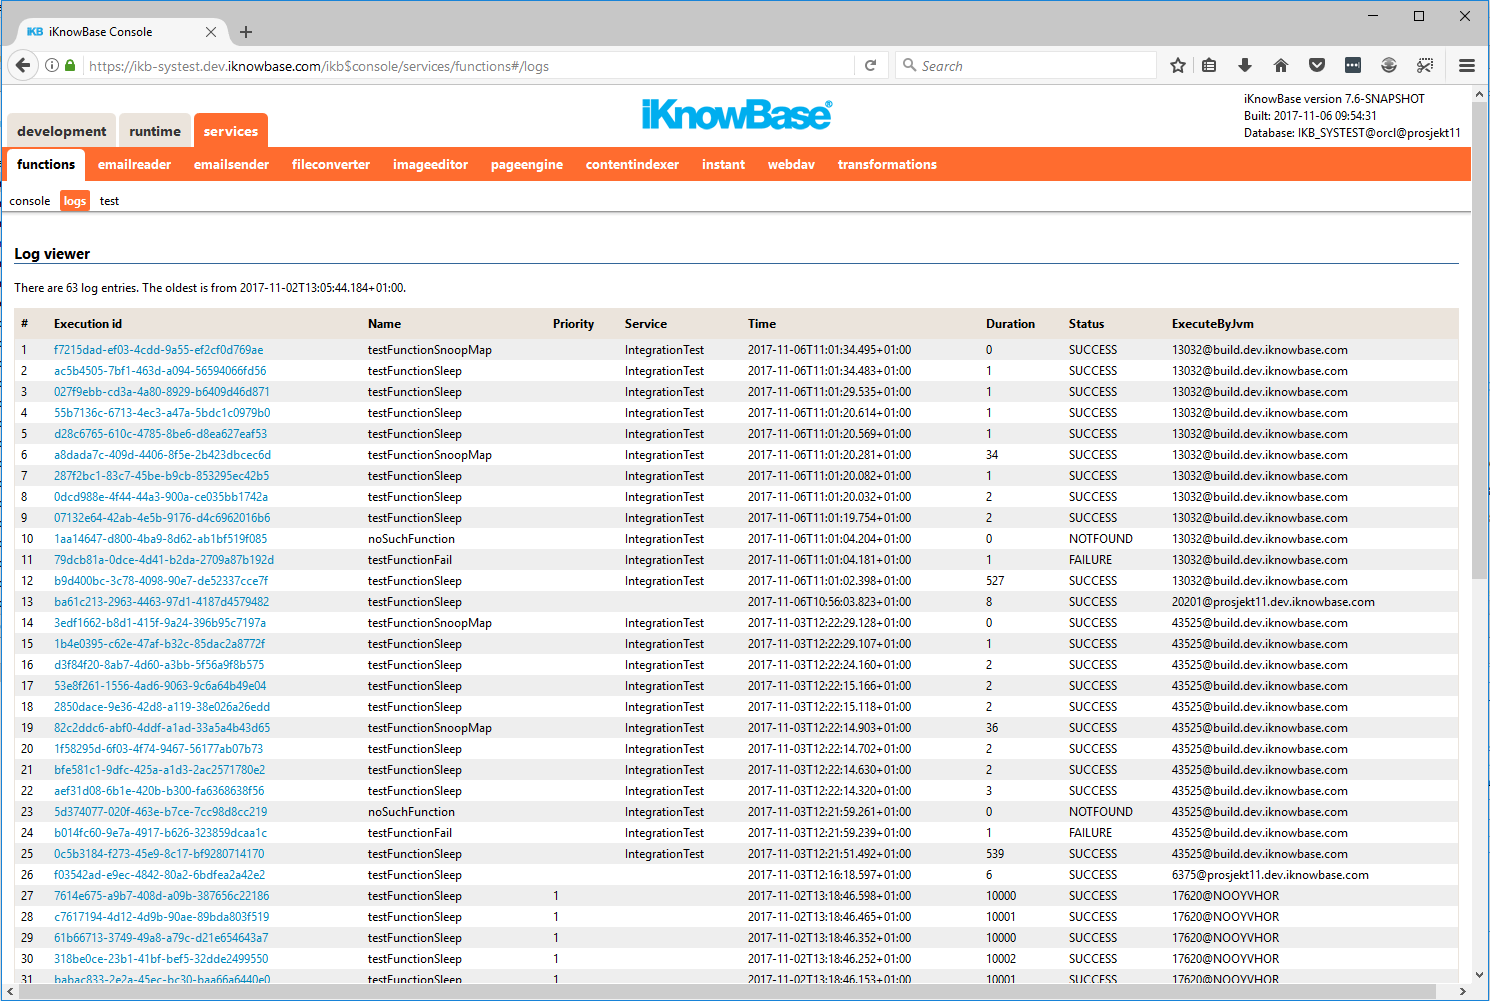Close the iKnowBase Console tab

point(211,32)
